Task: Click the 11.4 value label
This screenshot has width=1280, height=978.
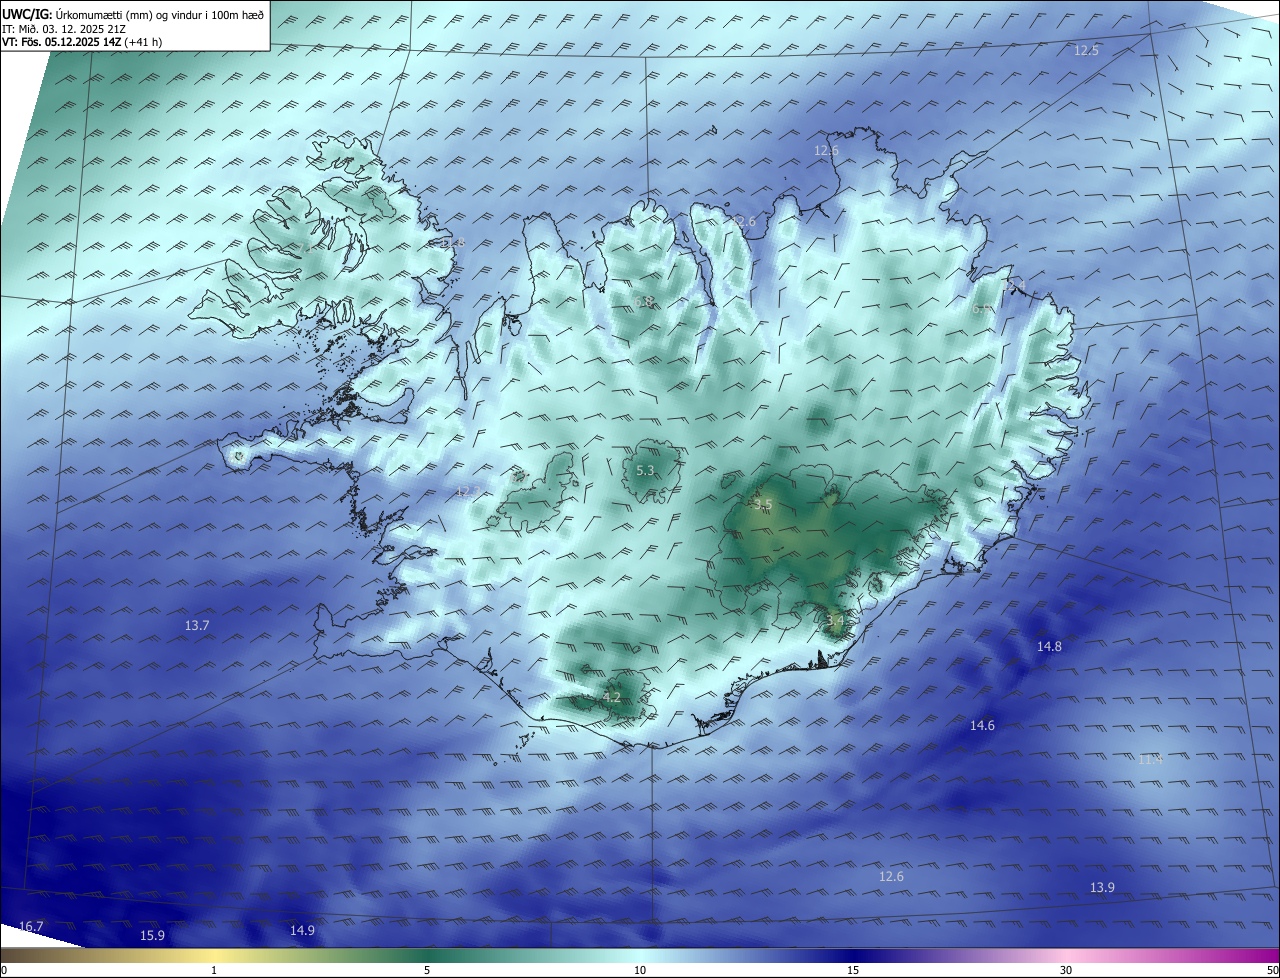Action: click(1151, 759)
